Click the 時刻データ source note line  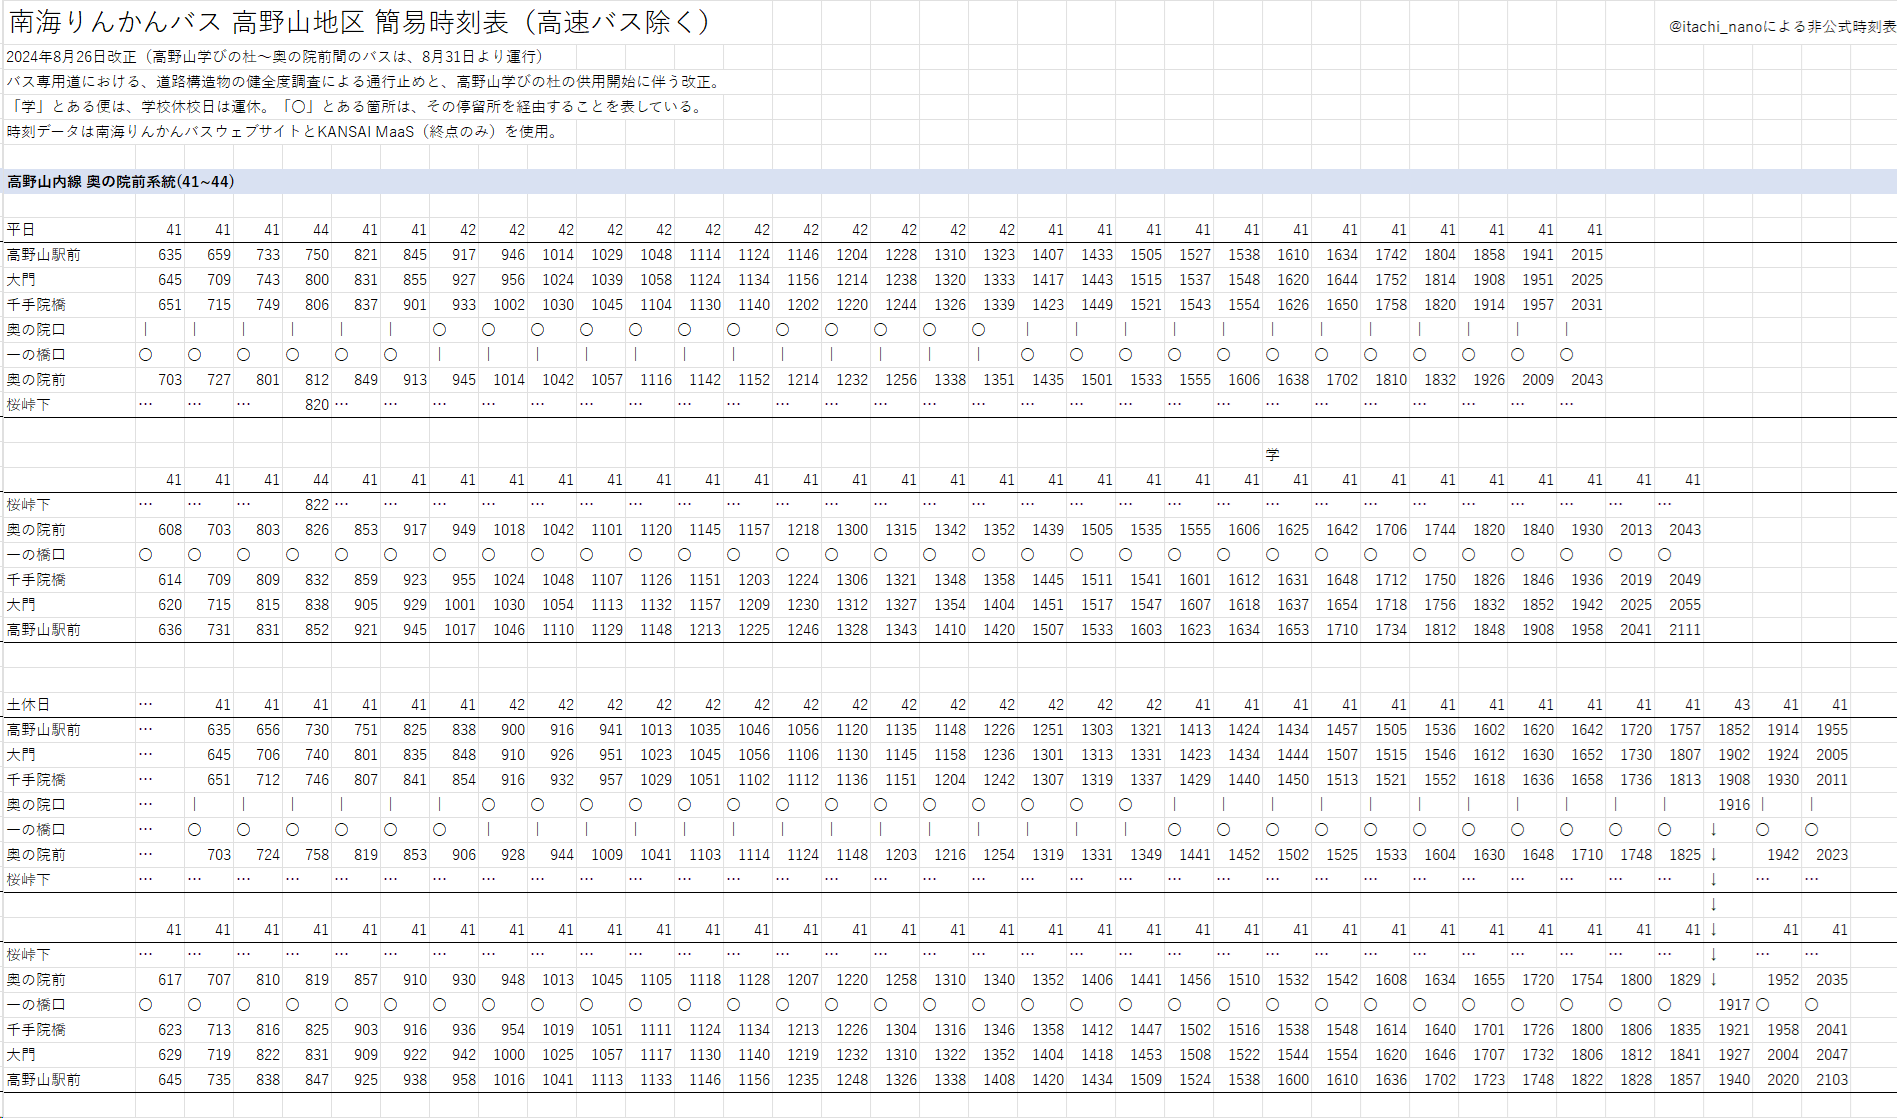282,132
